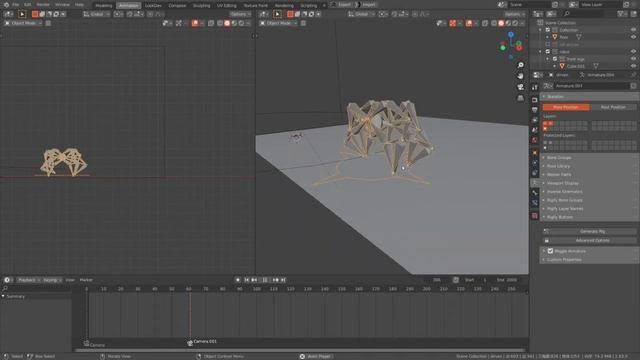Select the tweak tool in left viewport header
The image size is (640, 360).
tap(22, 14)
